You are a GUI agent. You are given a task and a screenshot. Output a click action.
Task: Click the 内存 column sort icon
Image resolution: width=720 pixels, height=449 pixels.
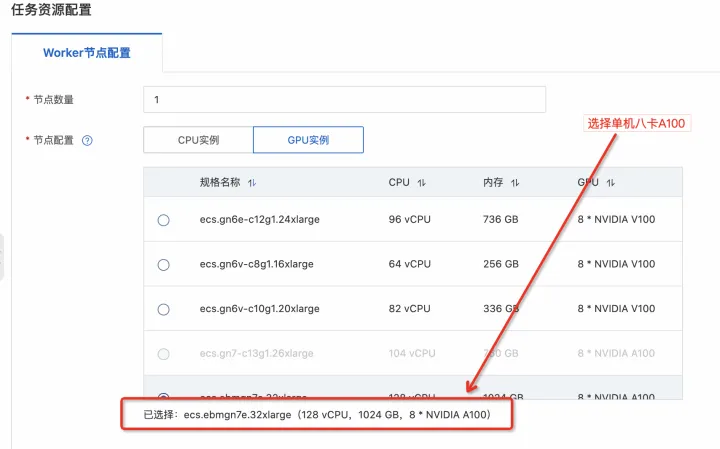516,183
